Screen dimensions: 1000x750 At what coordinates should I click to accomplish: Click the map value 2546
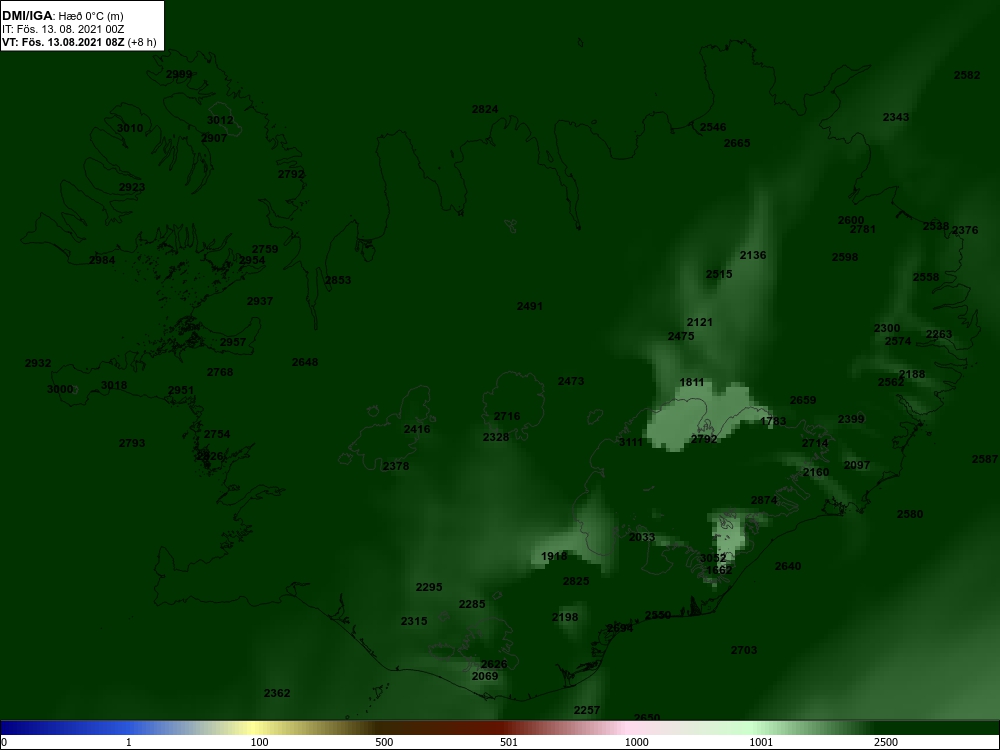pyautogui.click(x=713, y=127)
